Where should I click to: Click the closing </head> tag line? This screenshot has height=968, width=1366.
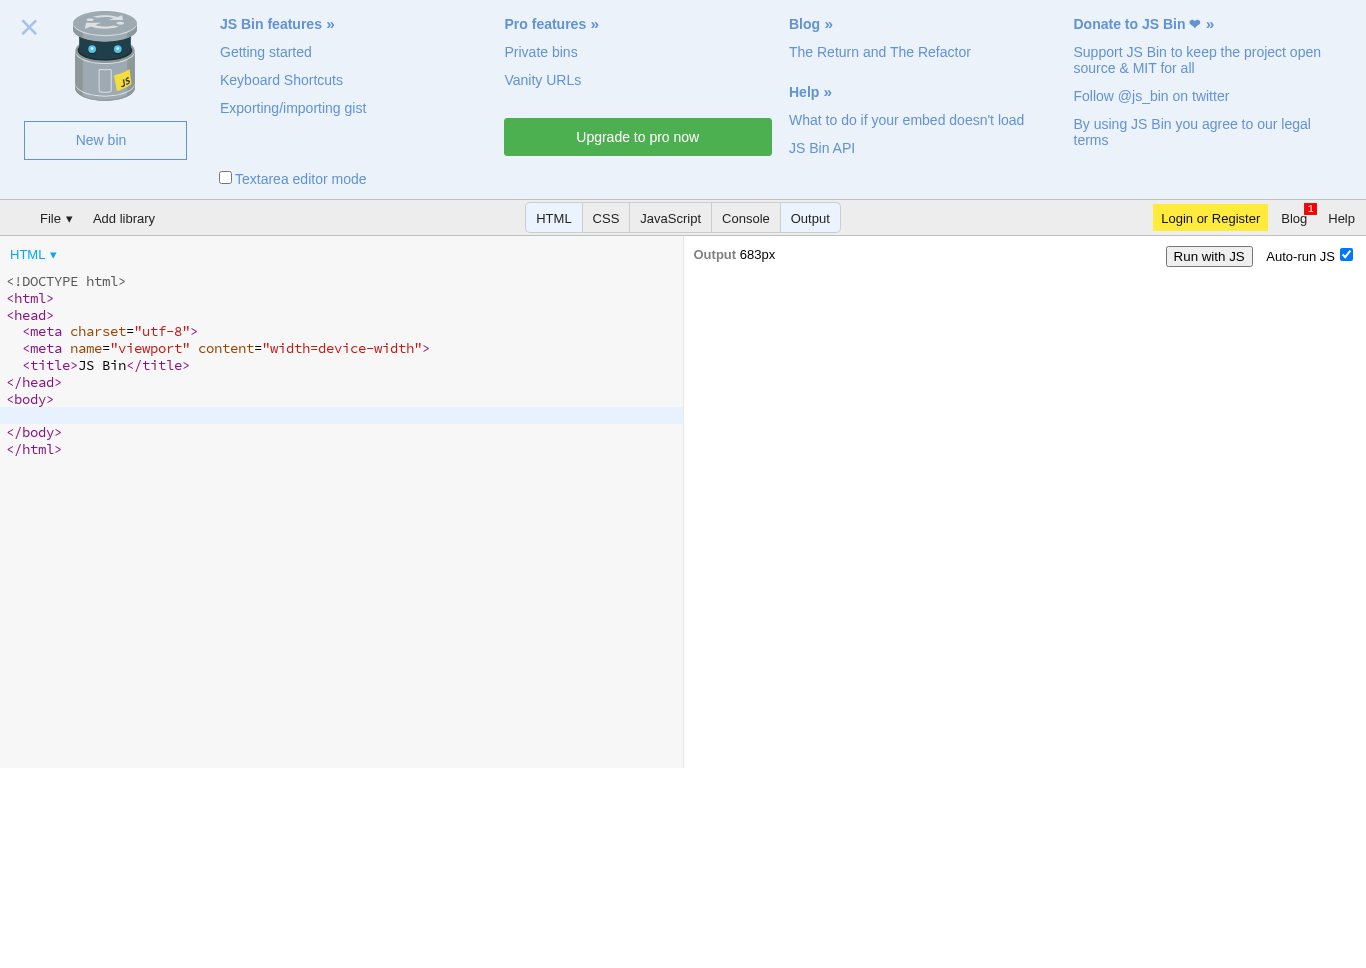(x=34, y=383)
